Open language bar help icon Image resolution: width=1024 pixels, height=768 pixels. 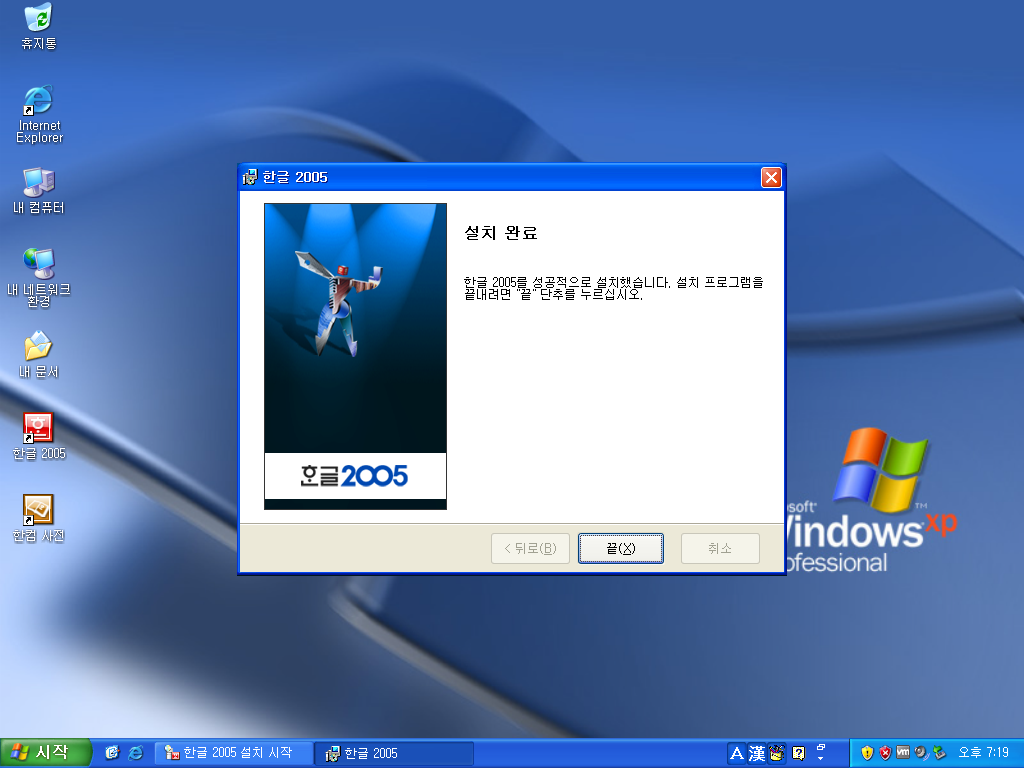pyautogui.click(x=798, y=753)
